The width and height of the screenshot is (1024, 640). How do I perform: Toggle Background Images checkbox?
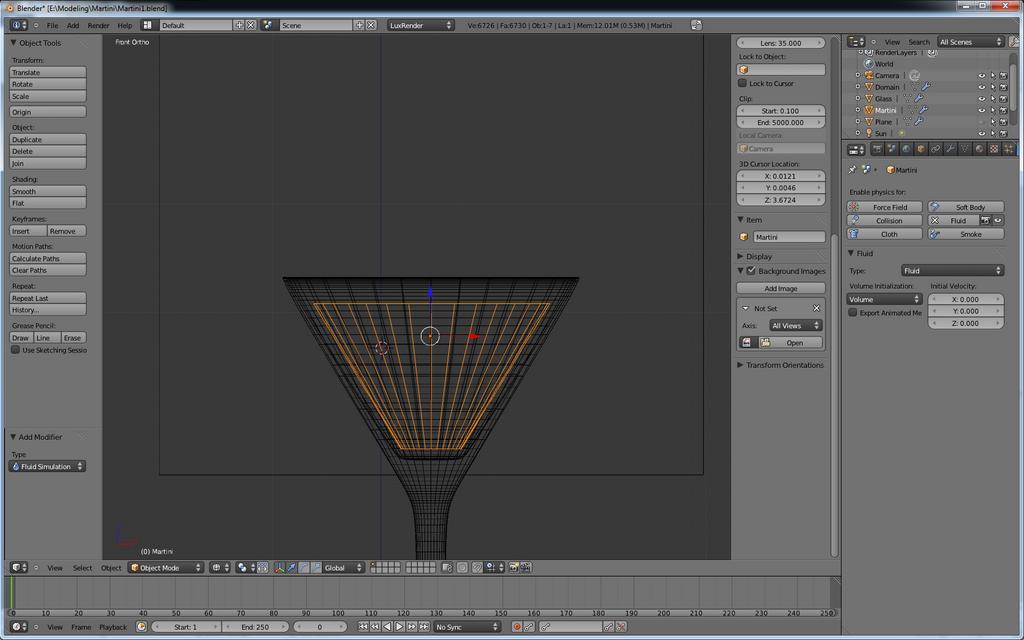pos(751,270)
